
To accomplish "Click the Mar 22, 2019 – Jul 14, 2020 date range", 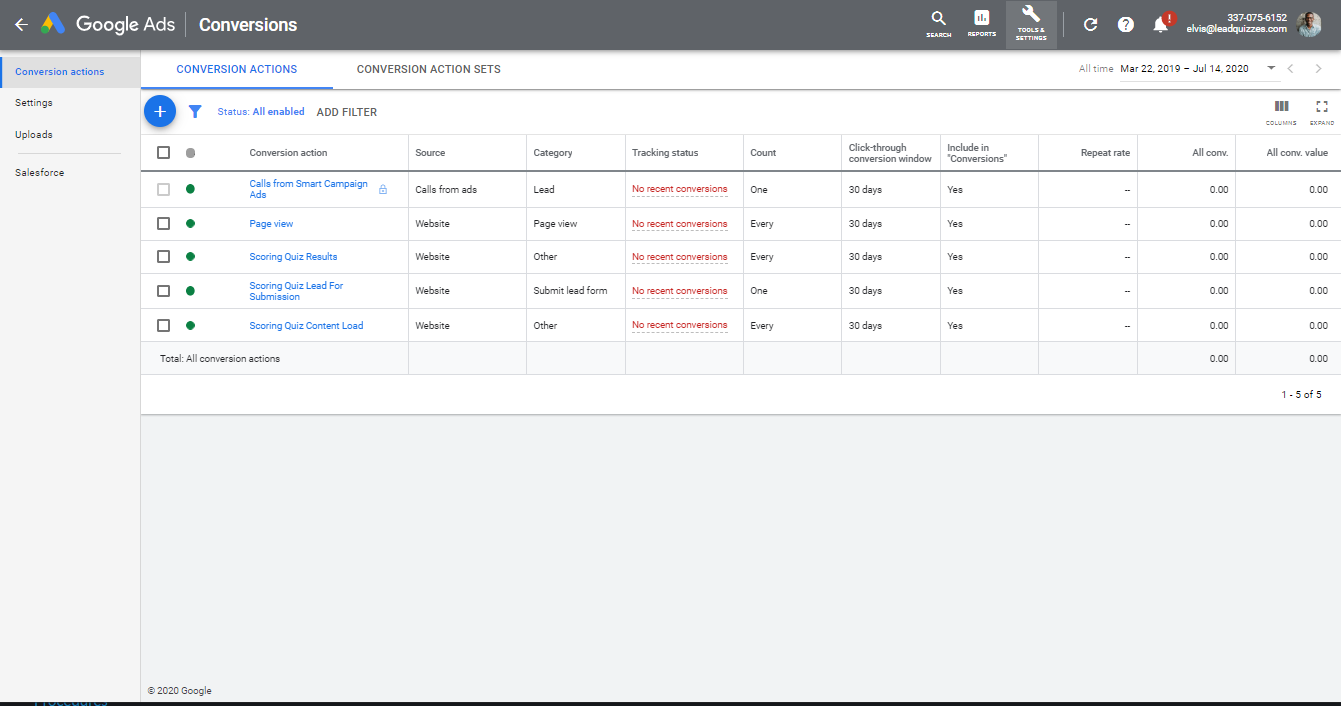I will [1184, 69].
